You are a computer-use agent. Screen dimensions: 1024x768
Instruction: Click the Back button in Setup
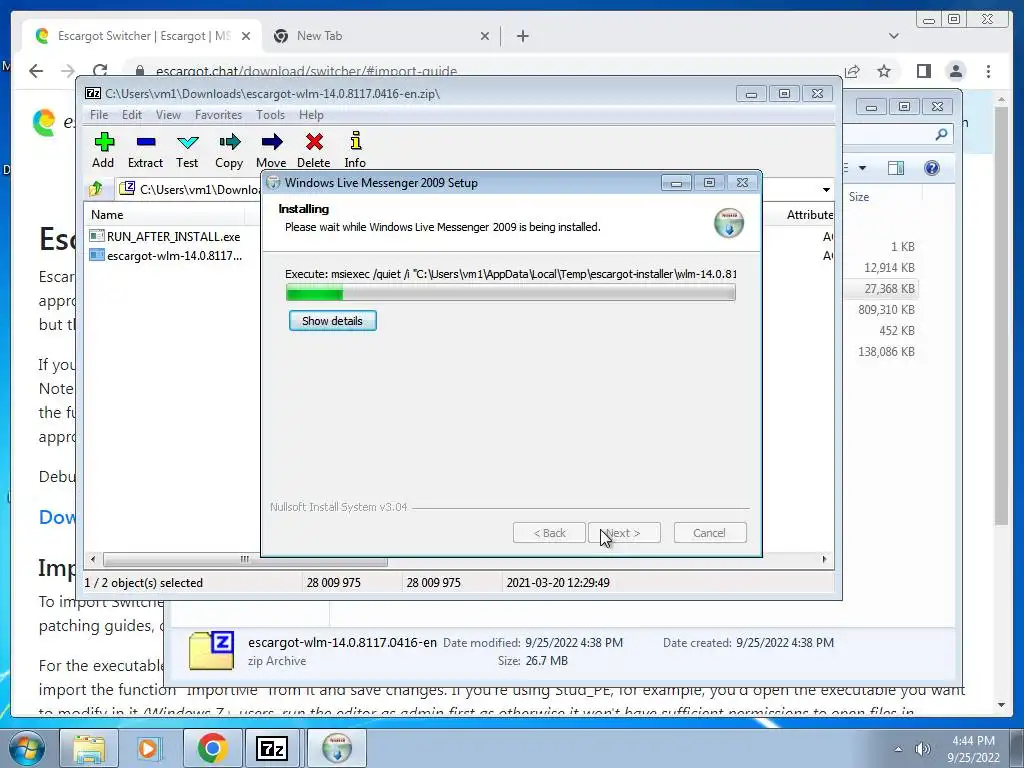click(x=549, y=533)
